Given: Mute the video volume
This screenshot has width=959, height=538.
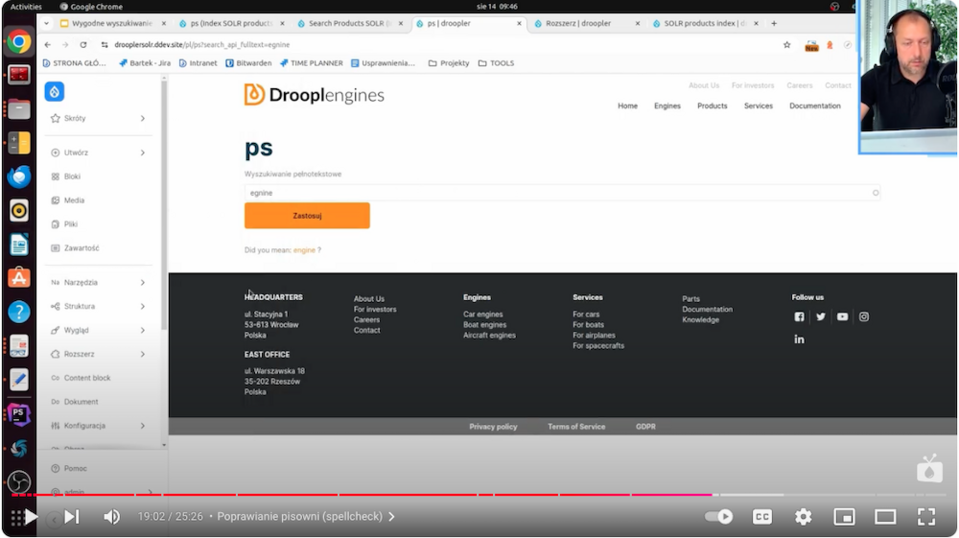Looking at the screenshot, I should coord(111,517).
